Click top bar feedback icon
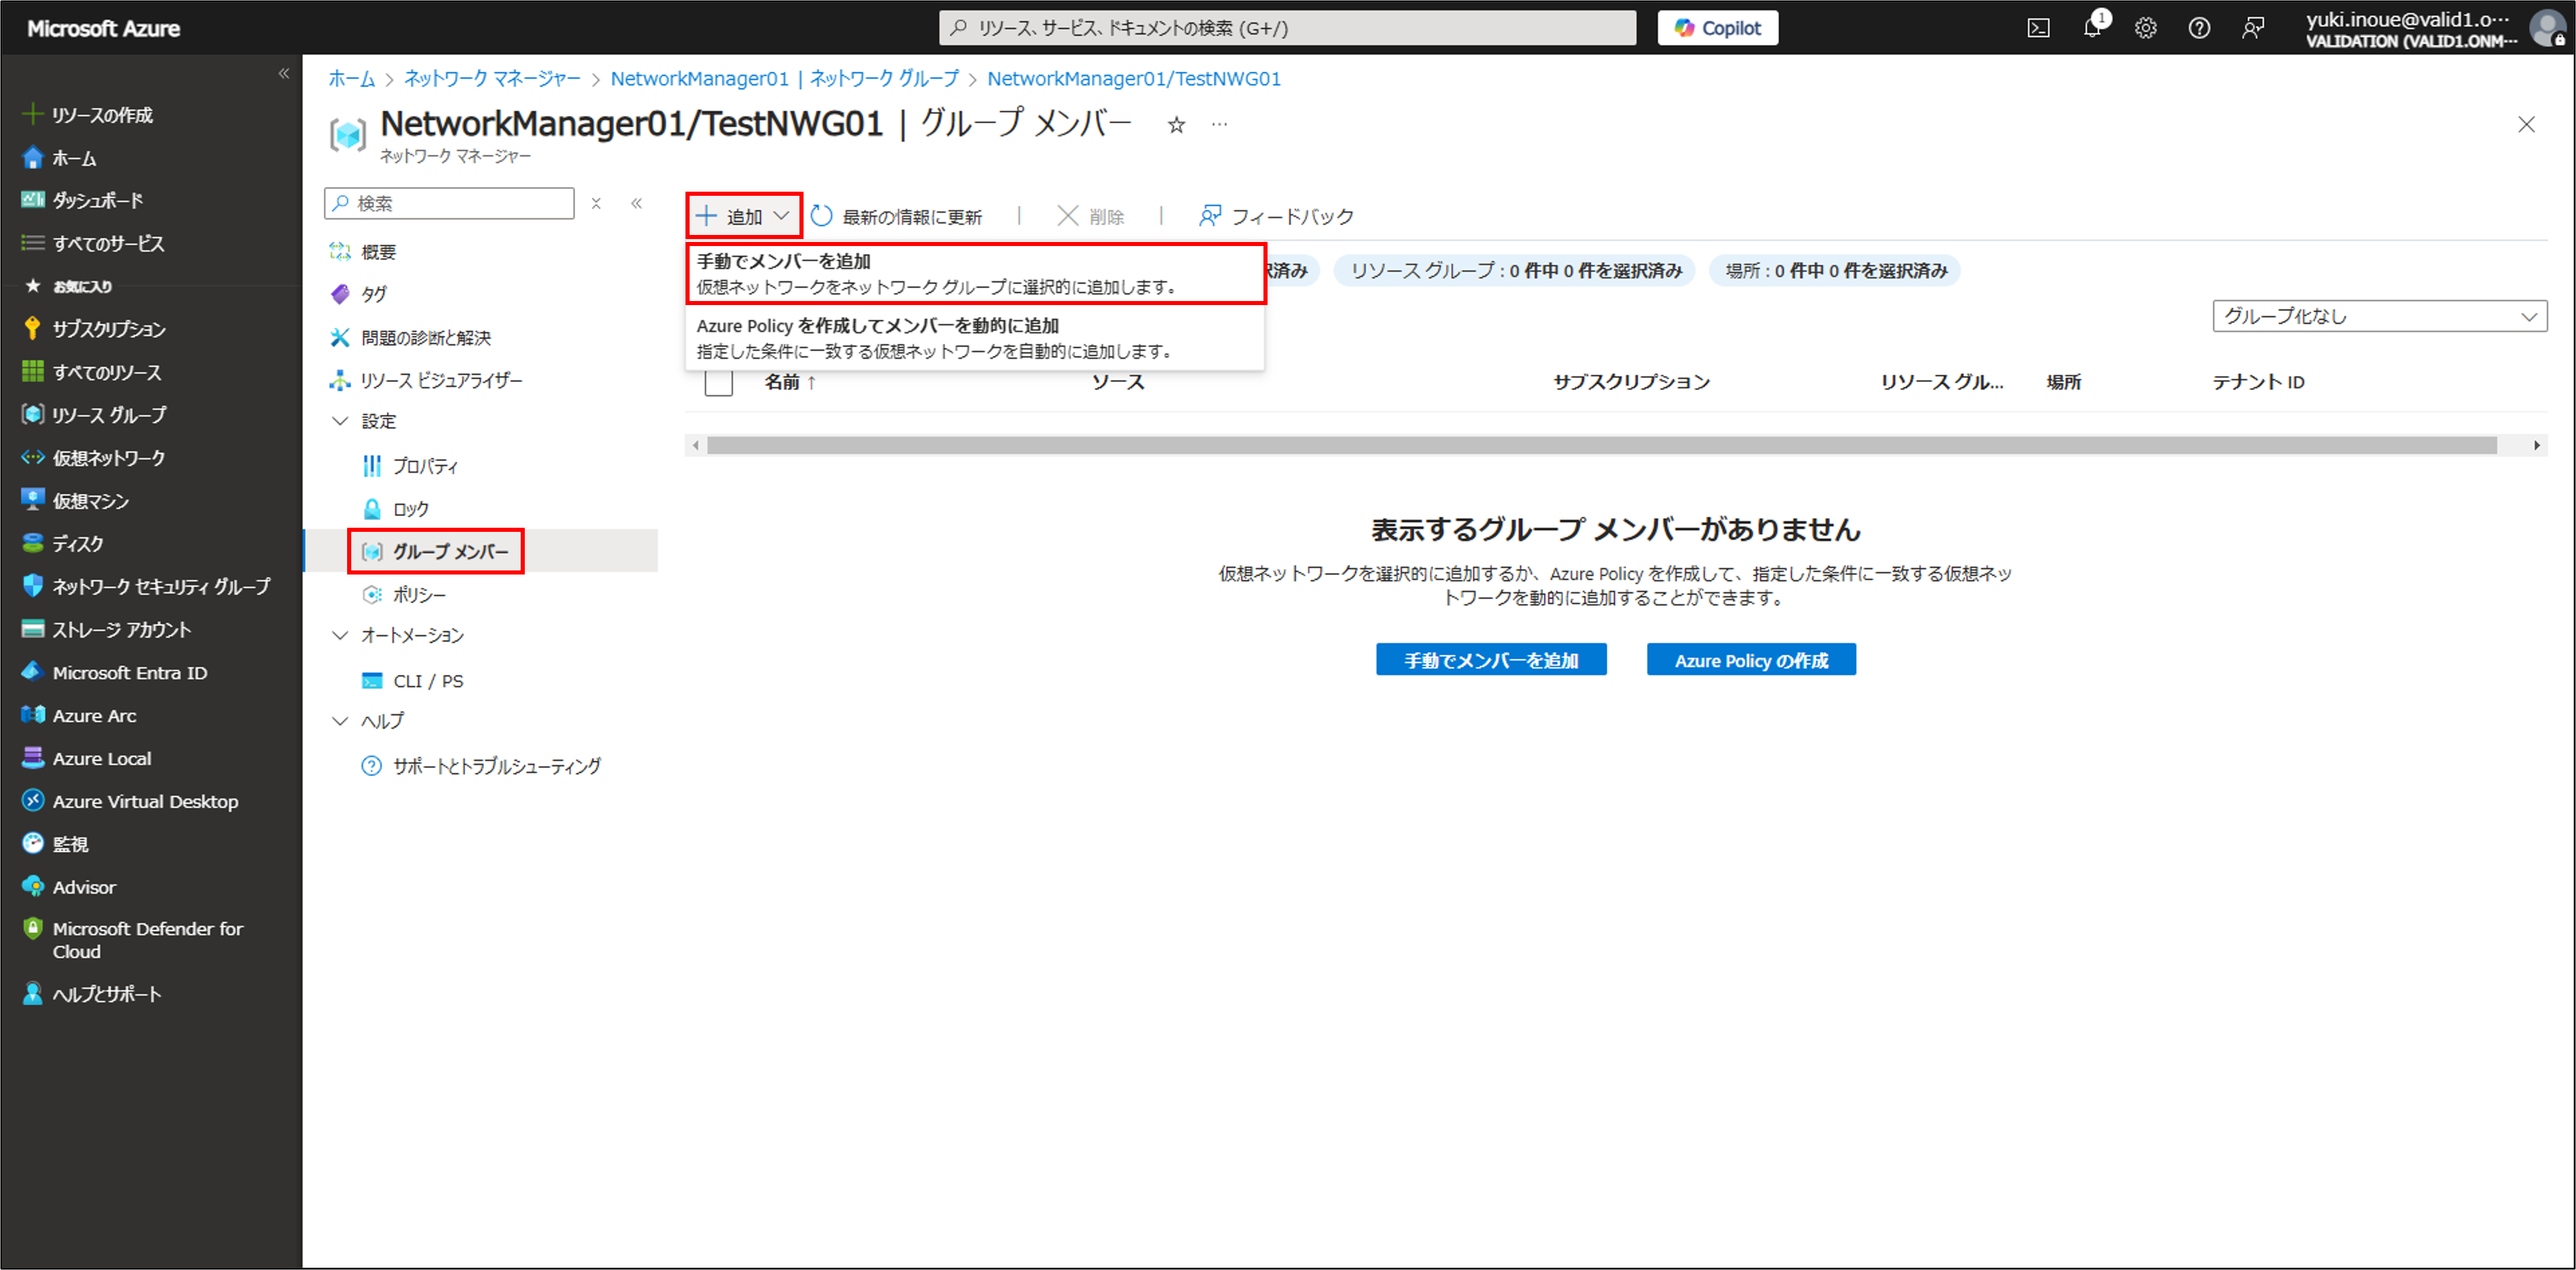Image resolution: width=2576 pixels, height=1270 pixels. (2253, 28)
